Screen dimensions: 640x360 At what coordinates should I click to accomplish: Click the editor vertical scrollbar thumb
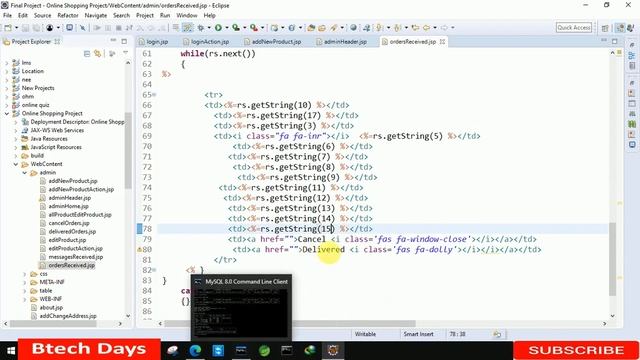(x=612, y=260)
